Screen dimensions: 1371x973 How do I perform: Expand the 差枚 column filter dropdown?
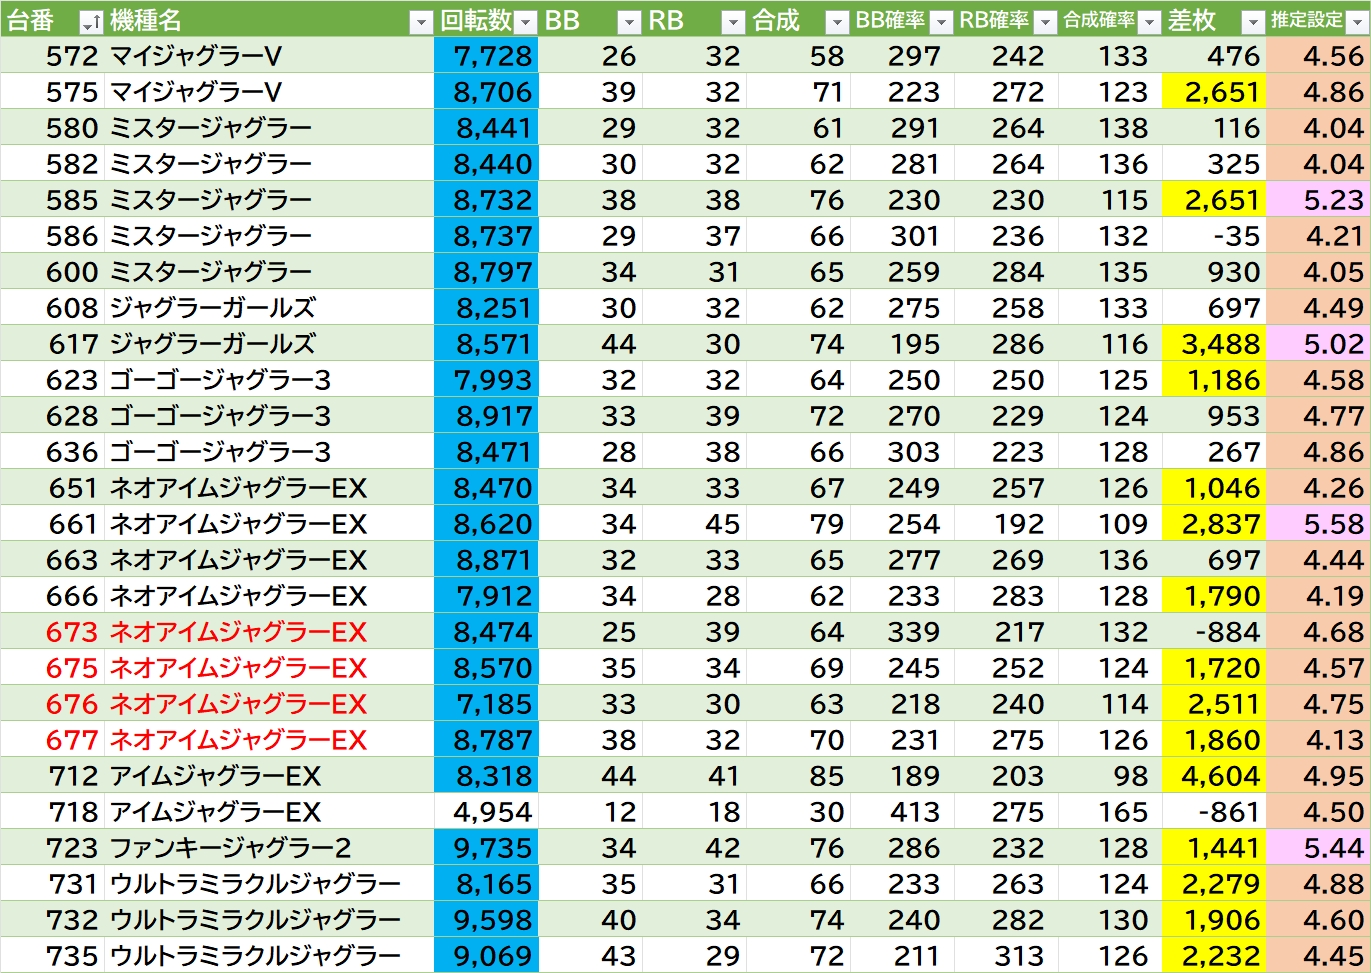pos(1253,22)
